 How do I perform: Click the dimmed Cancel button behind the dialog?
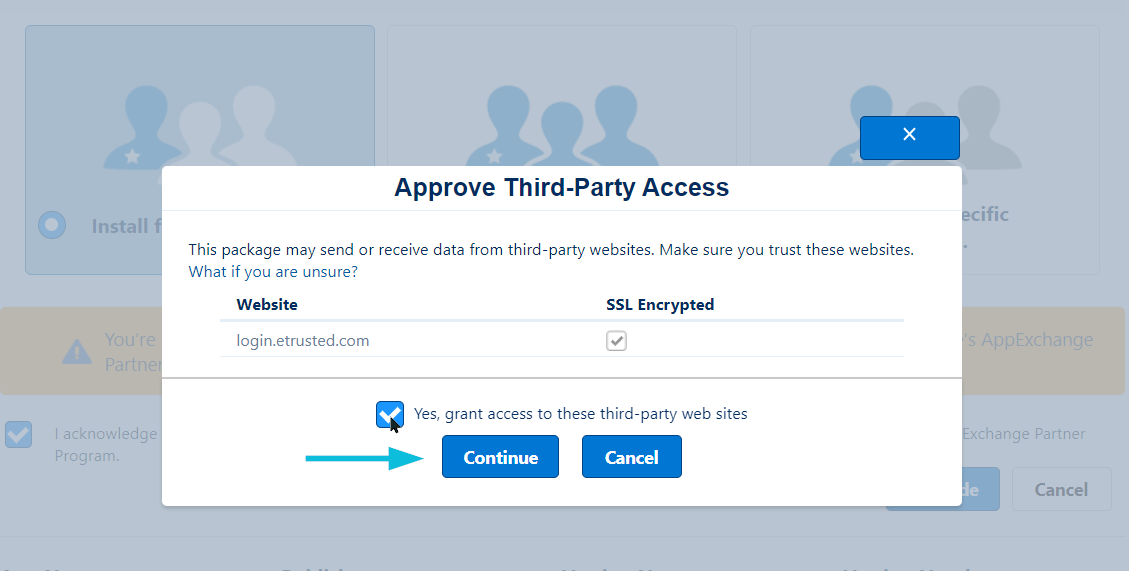(x=1061, y=490)
